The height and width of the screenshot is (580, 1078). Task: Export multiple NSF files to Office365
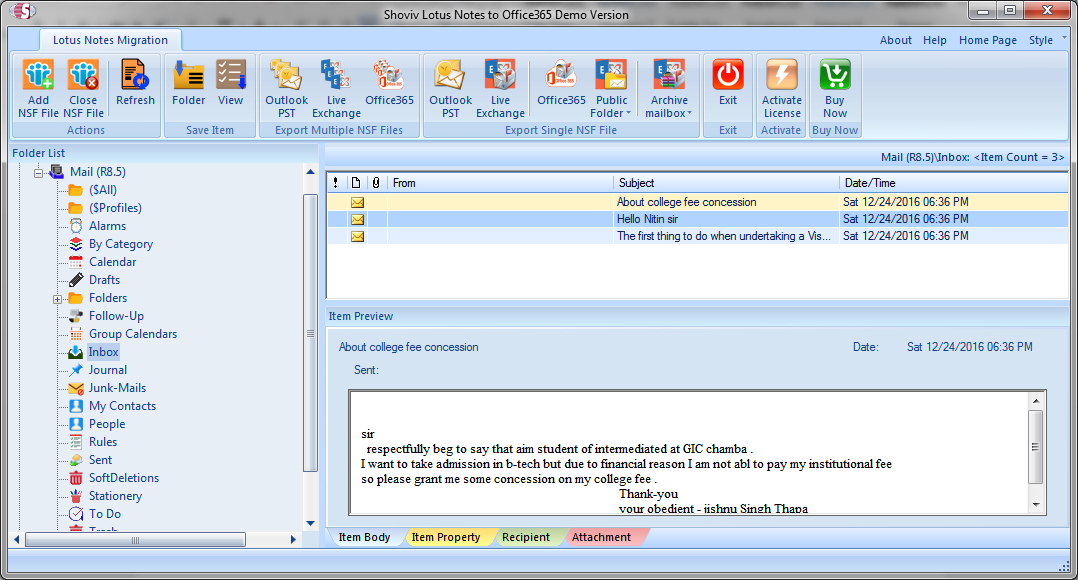click(x=389, y=82)
